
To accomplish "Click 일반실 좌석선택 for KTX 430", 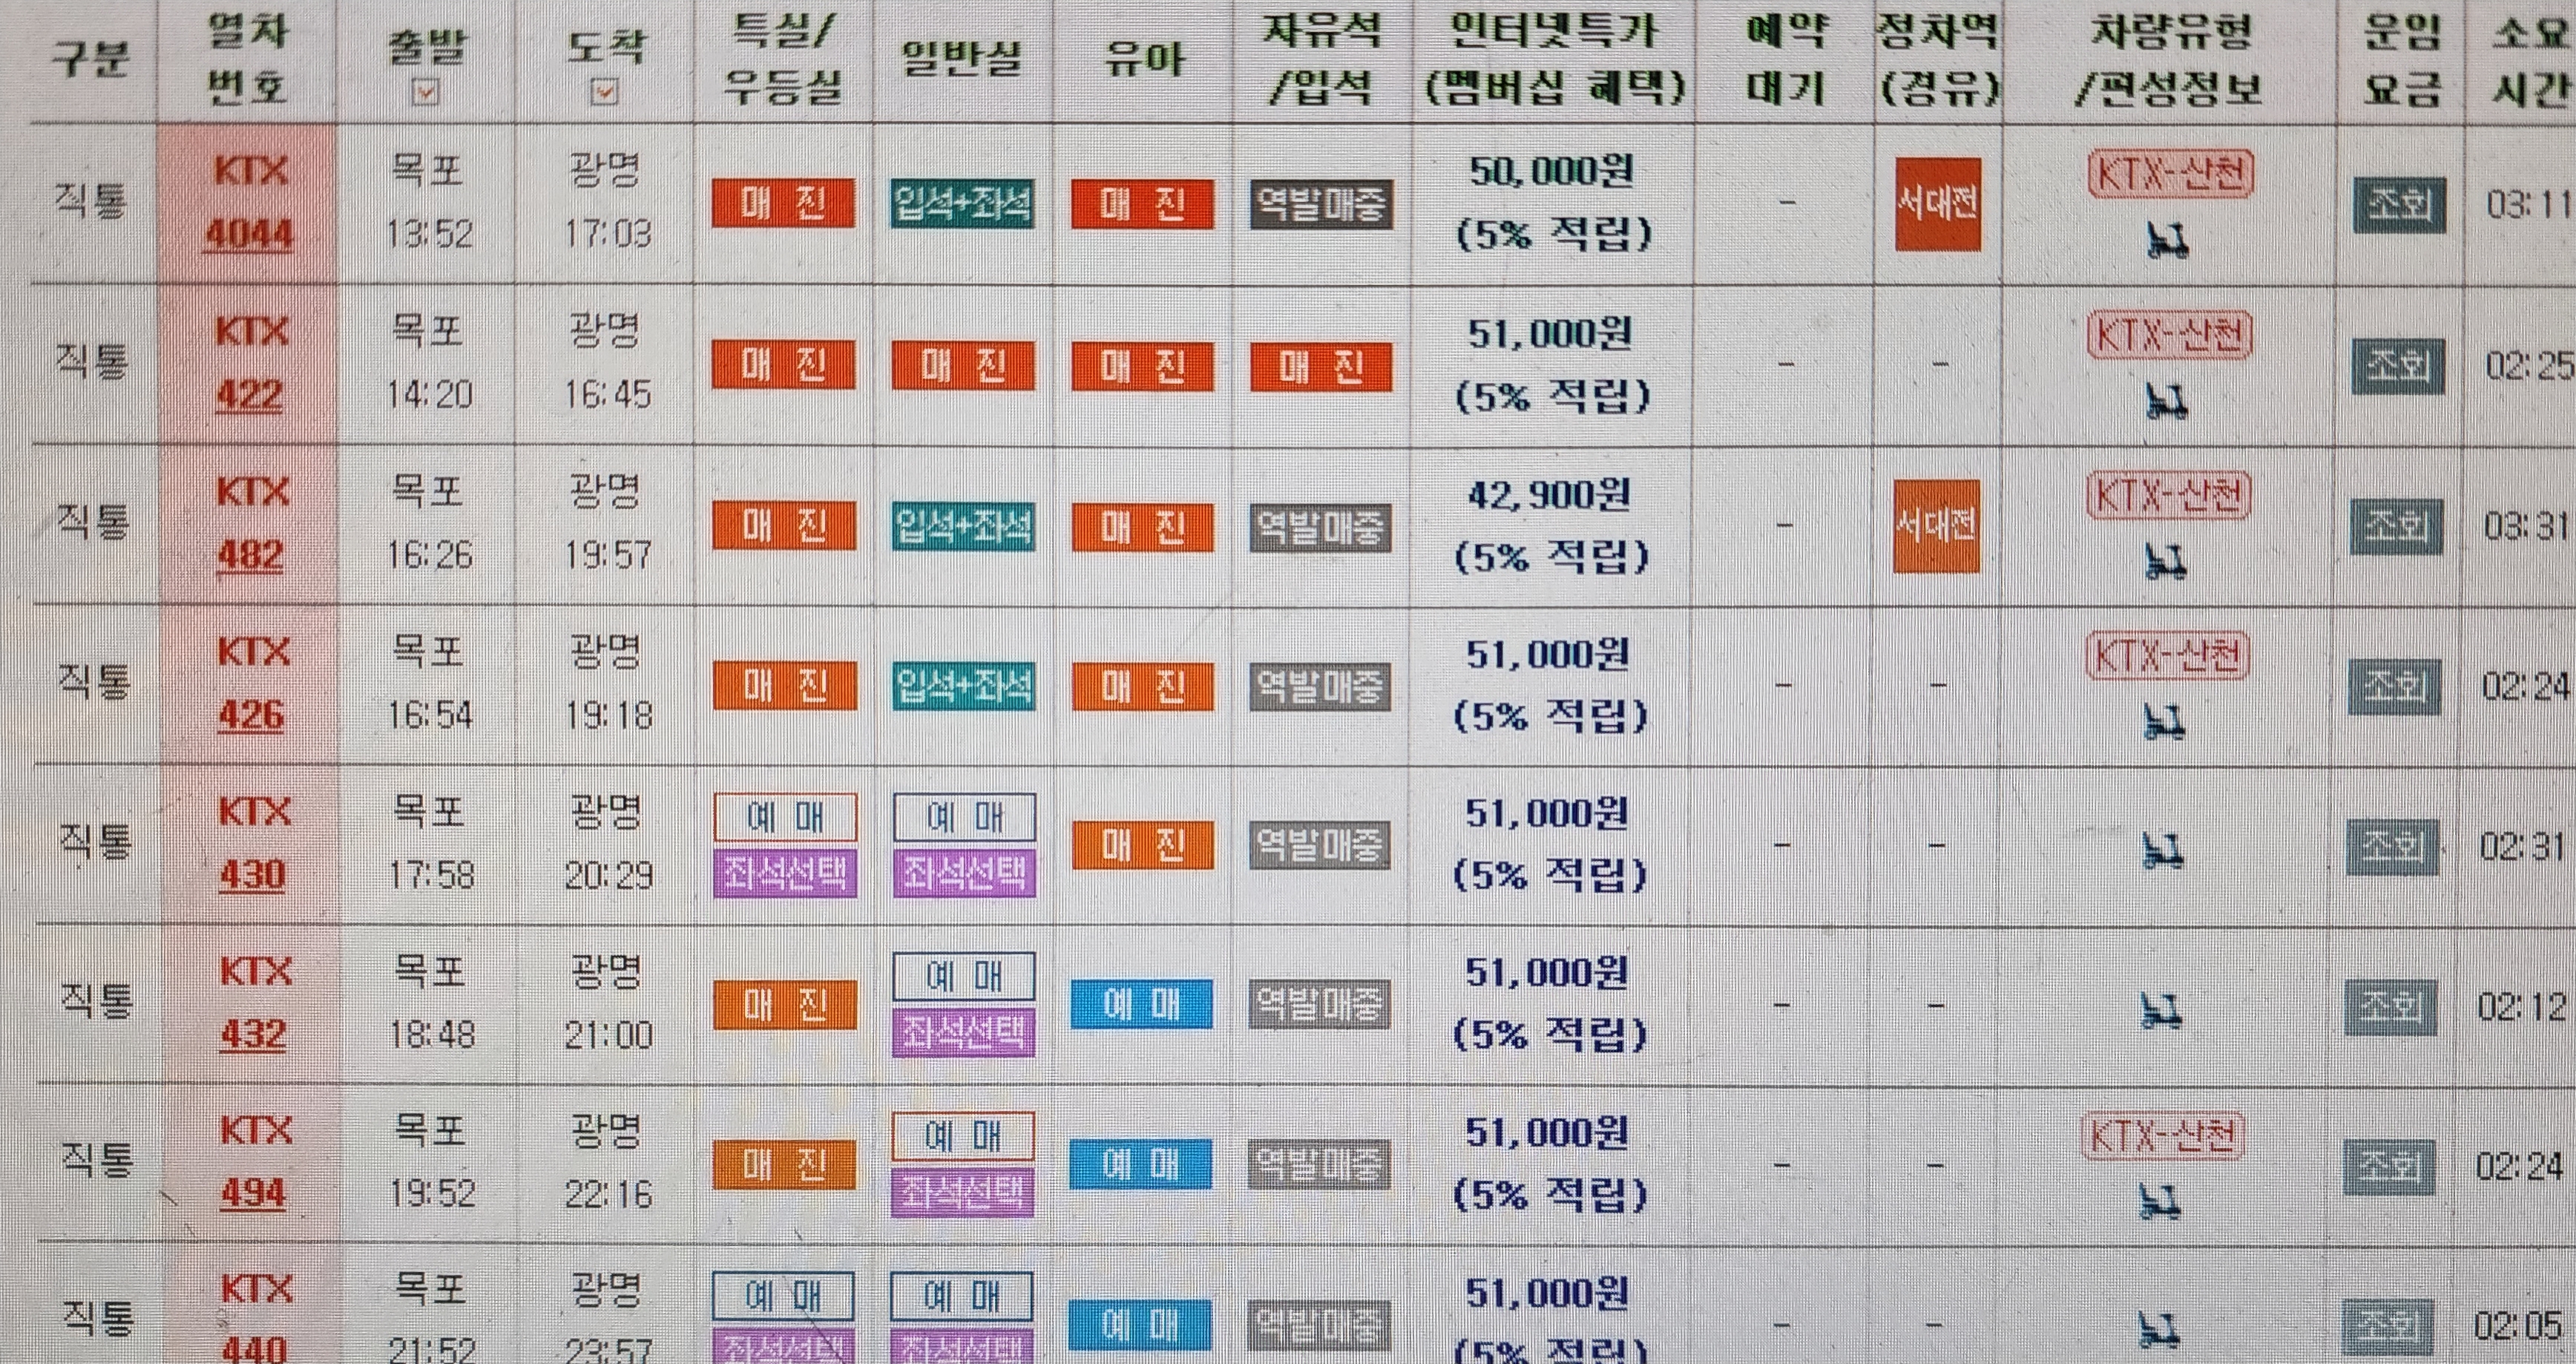I will click(965, 874).
